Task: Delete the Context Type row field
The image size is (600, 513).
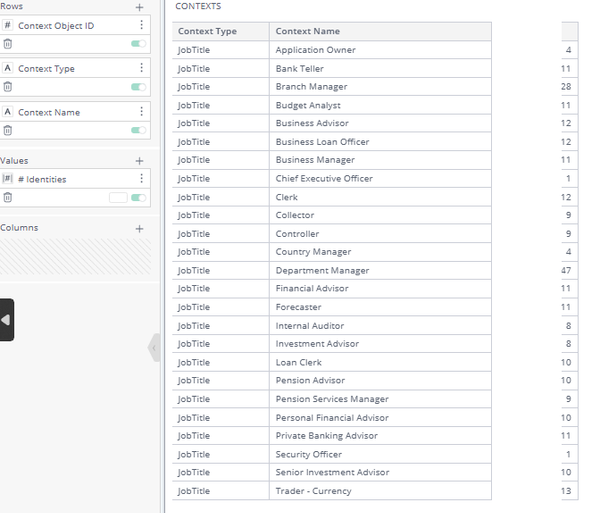Action: pos(8,87)
